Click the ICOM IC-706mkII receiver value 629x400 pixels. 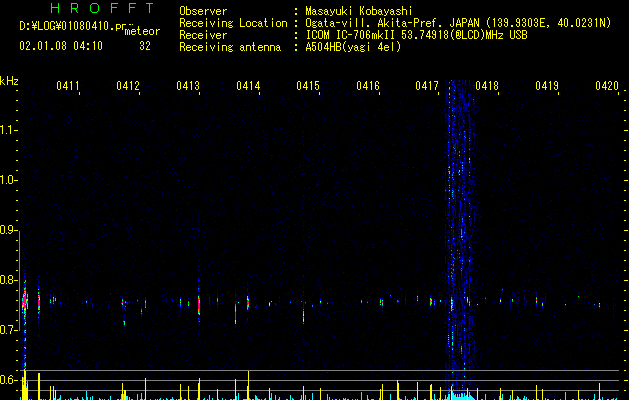click(416, 35)
